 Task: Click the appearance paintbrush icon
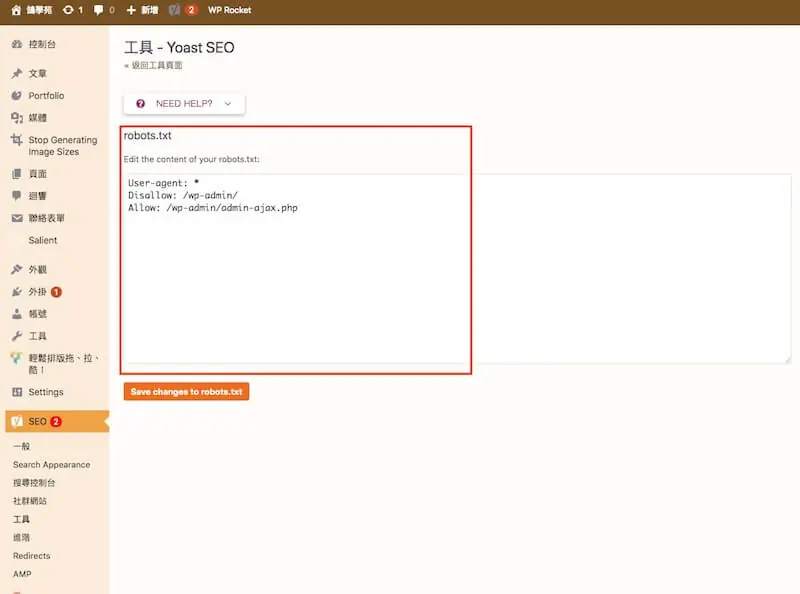[17, 269]
